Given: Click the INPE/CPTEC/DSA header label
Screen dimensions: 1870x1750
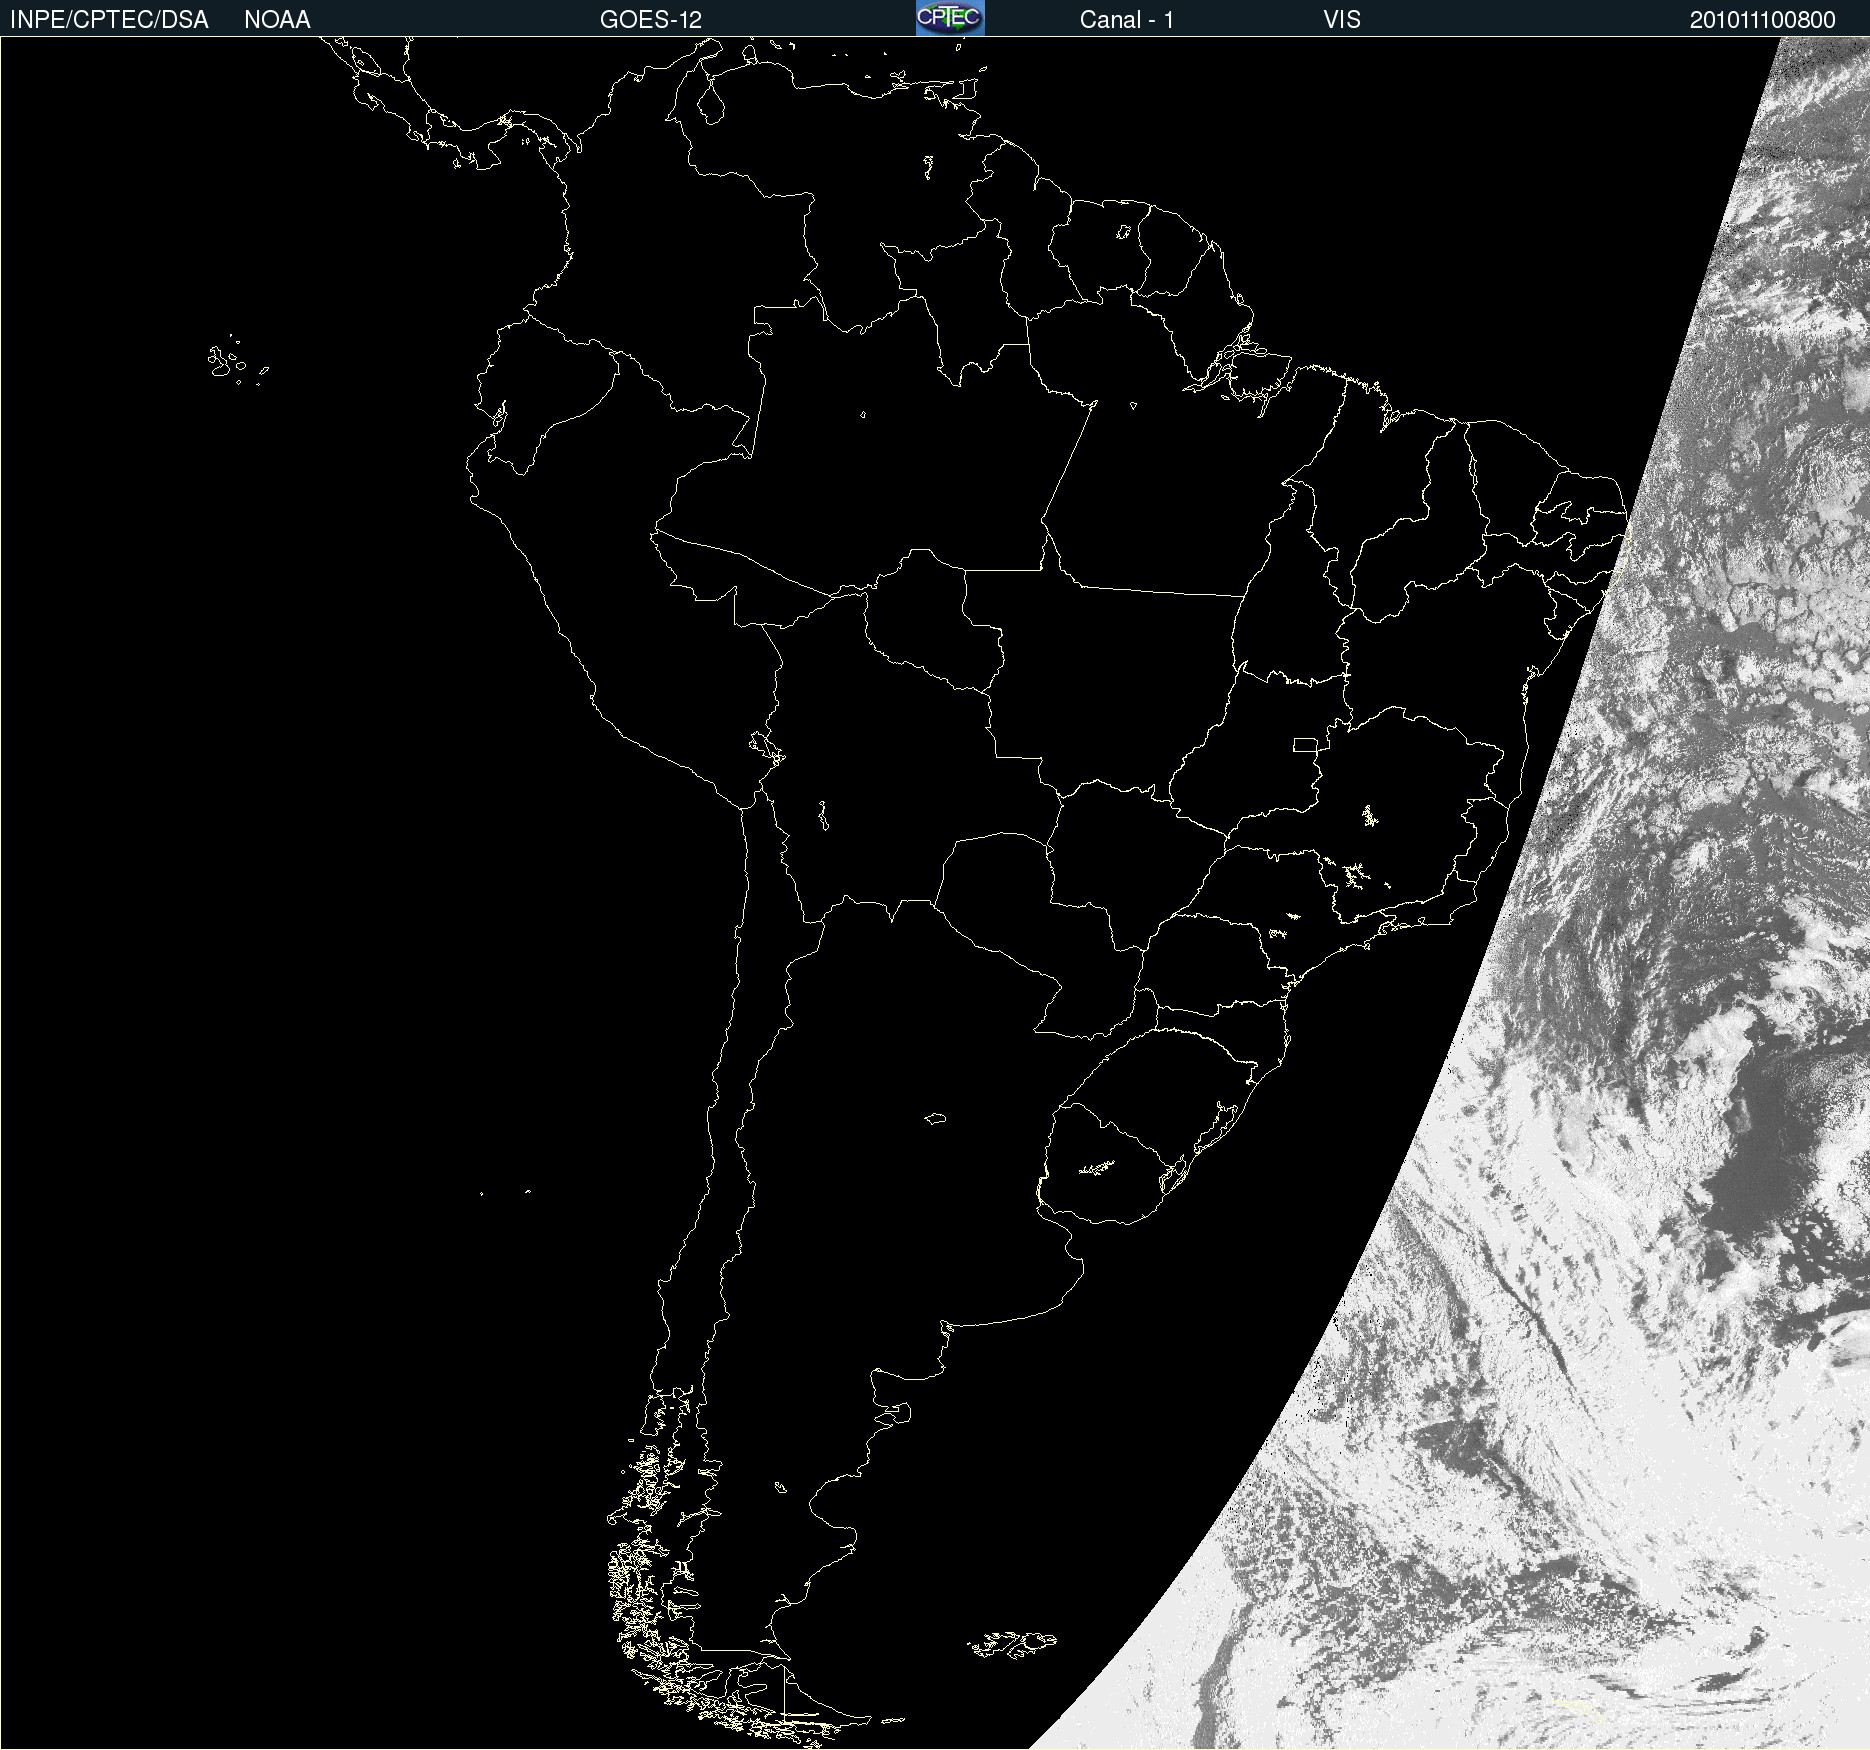Looking at the screenshot, I should [x=109, y=20].
